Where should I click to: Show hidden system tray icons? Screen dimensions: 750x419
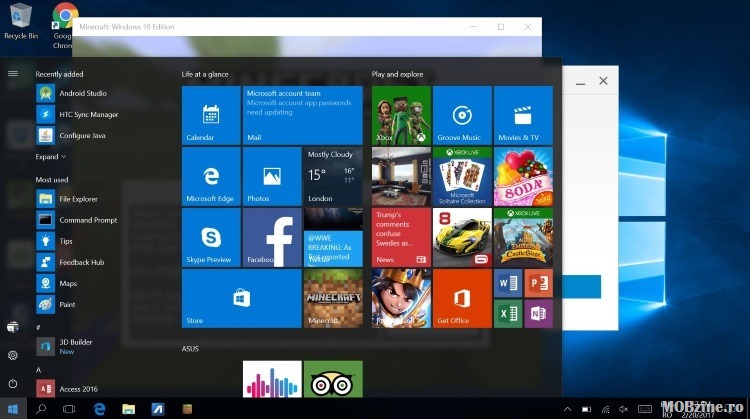point(567,409)
